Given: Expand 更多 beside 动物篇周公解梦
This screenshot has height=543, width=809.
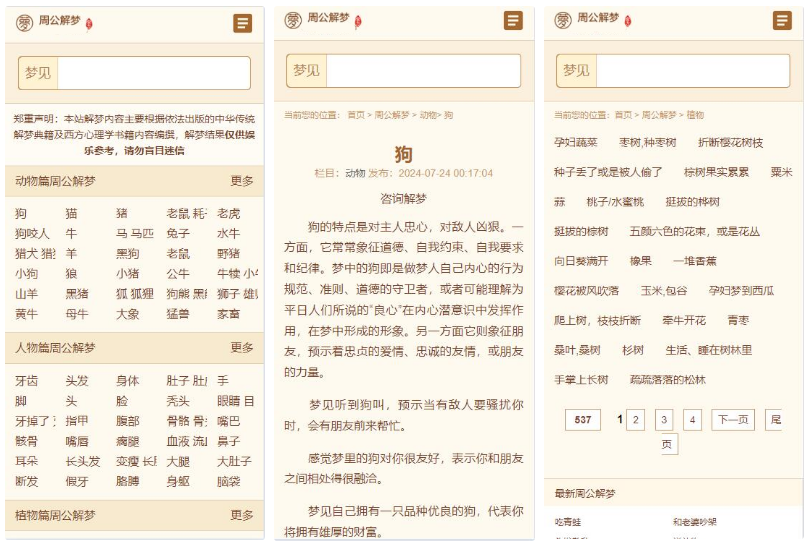Looking at the screenshot, I should [x=242, y=181].
